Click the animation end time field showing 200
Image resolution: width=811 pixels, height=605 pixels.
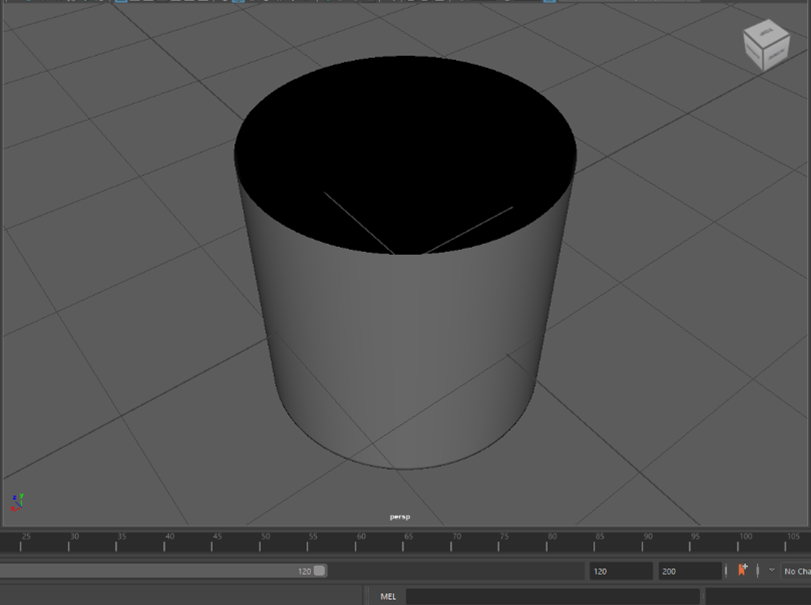click(688, 571)
